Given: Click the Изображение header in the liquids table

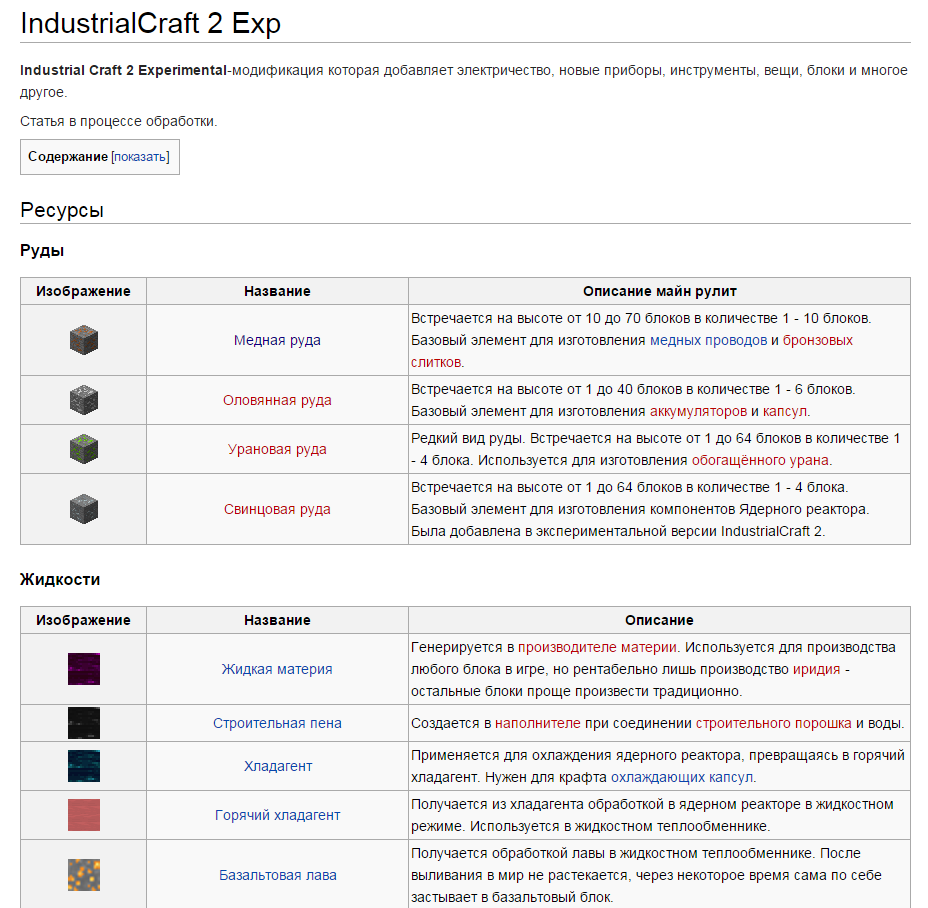Looking at the screenshot, I should 83,620.
